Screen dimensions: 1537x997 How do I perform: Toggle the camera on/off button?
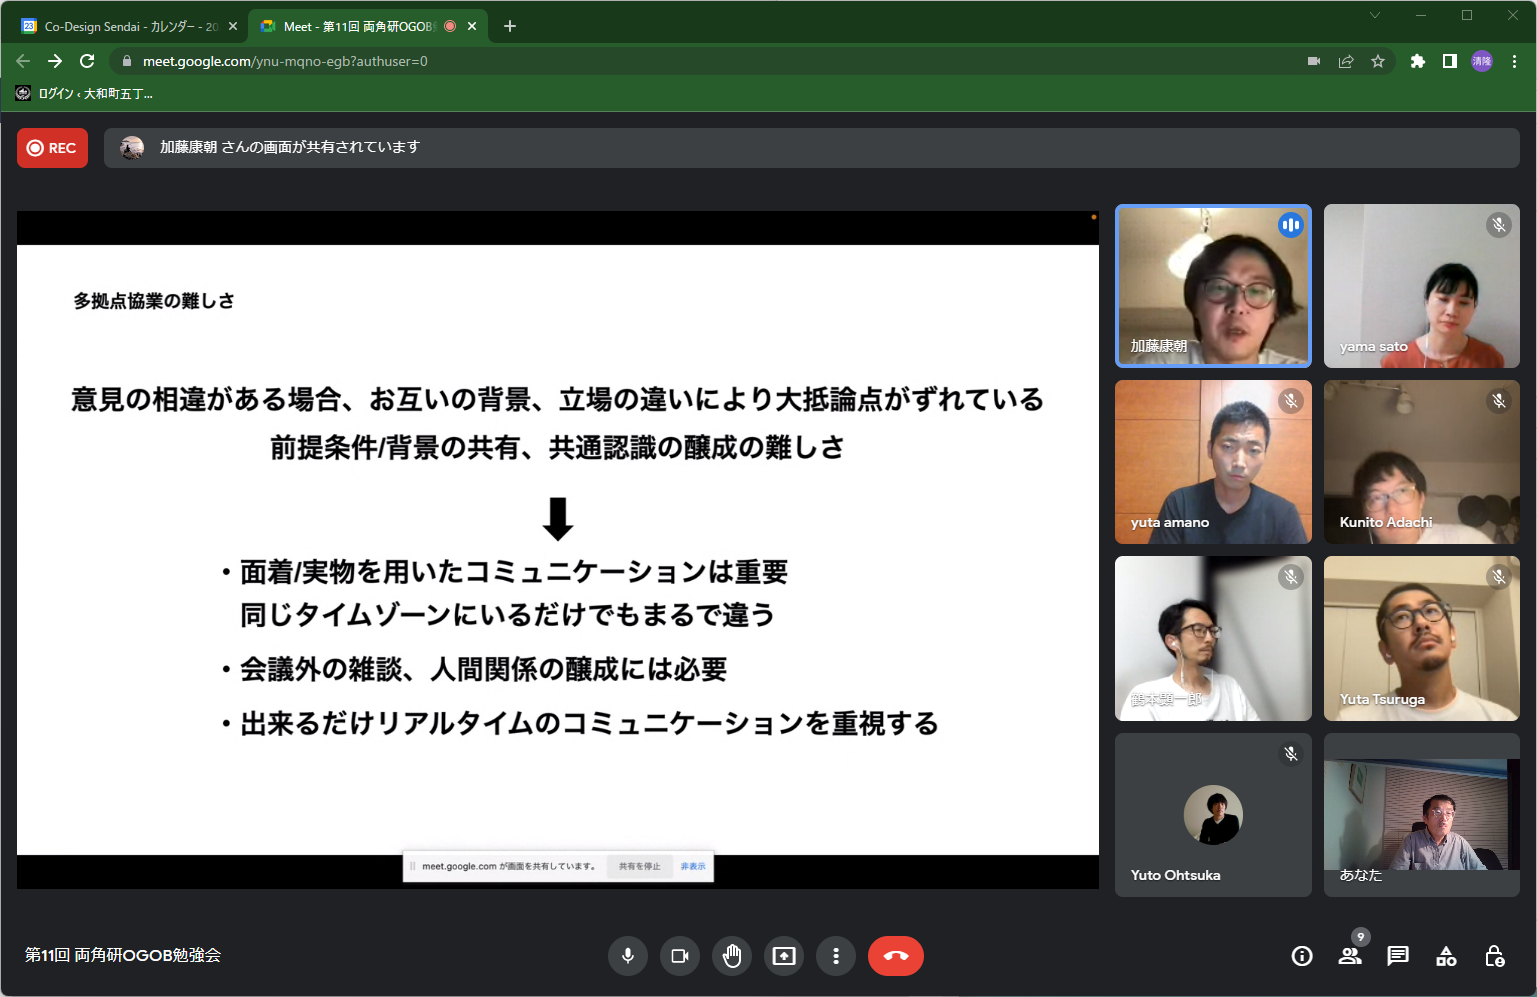[x=680, y=956]
